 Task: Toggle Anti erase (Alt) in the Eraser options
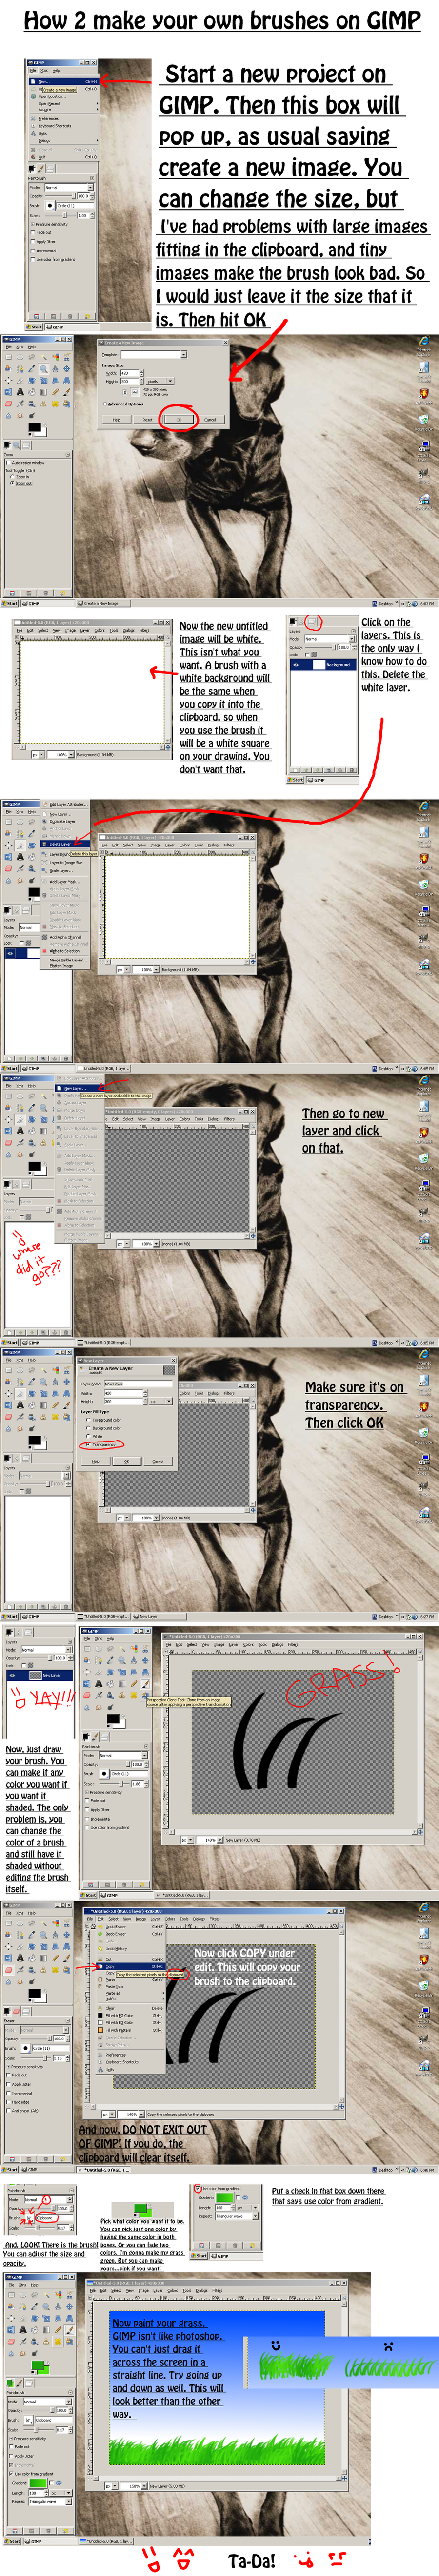point(22,2111)
